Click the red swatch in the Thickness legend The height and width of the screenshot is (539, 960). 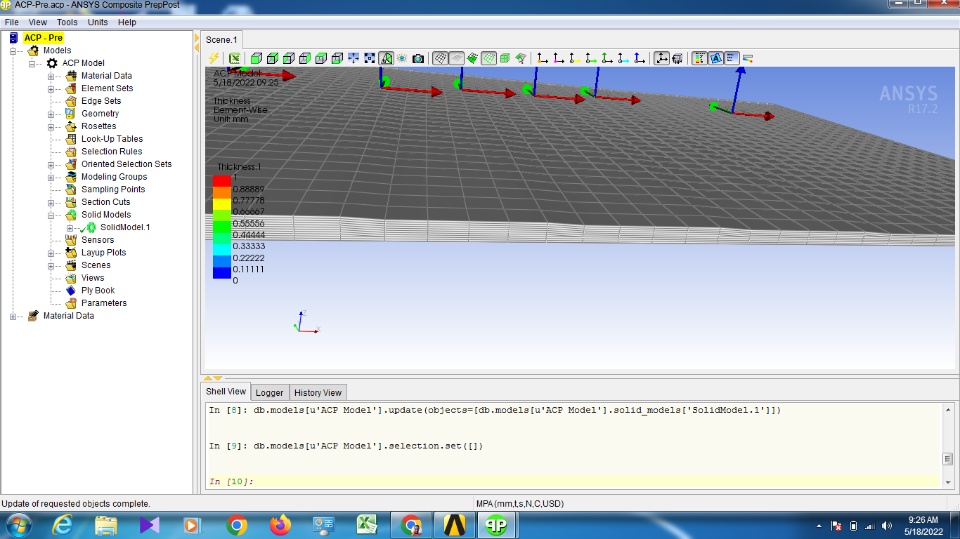click(x=220, y=182)
